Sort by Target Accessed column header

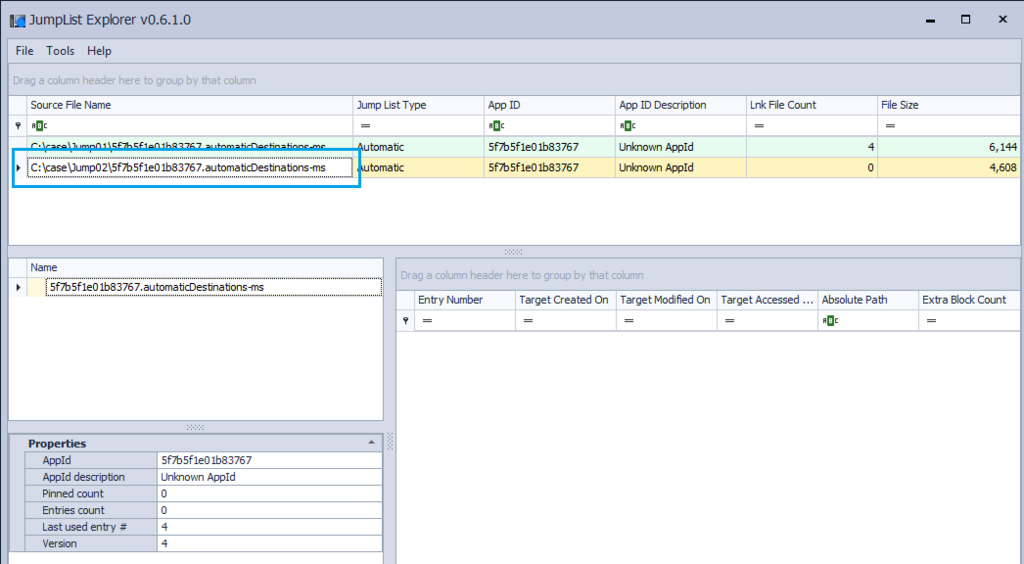pos(767,300)
